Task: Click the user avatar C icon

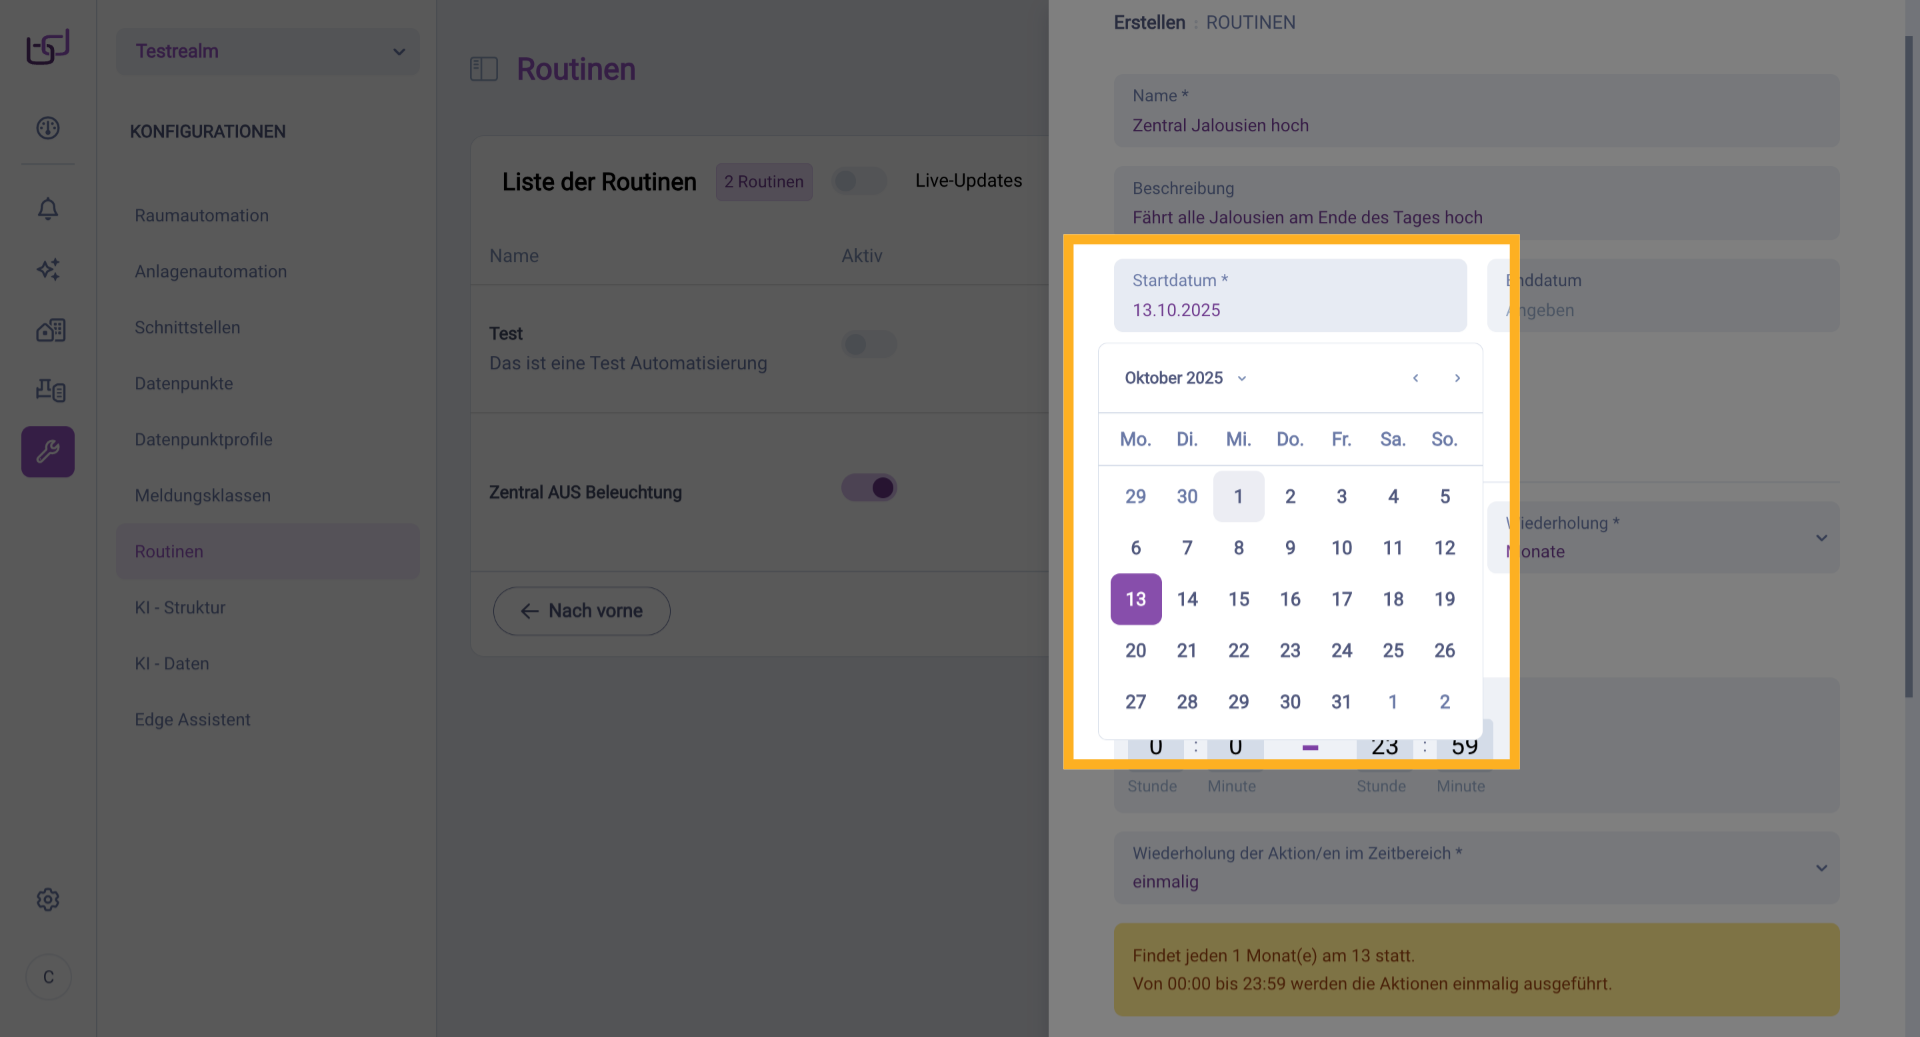Action: pyautogui.click(x=48, y=977)
